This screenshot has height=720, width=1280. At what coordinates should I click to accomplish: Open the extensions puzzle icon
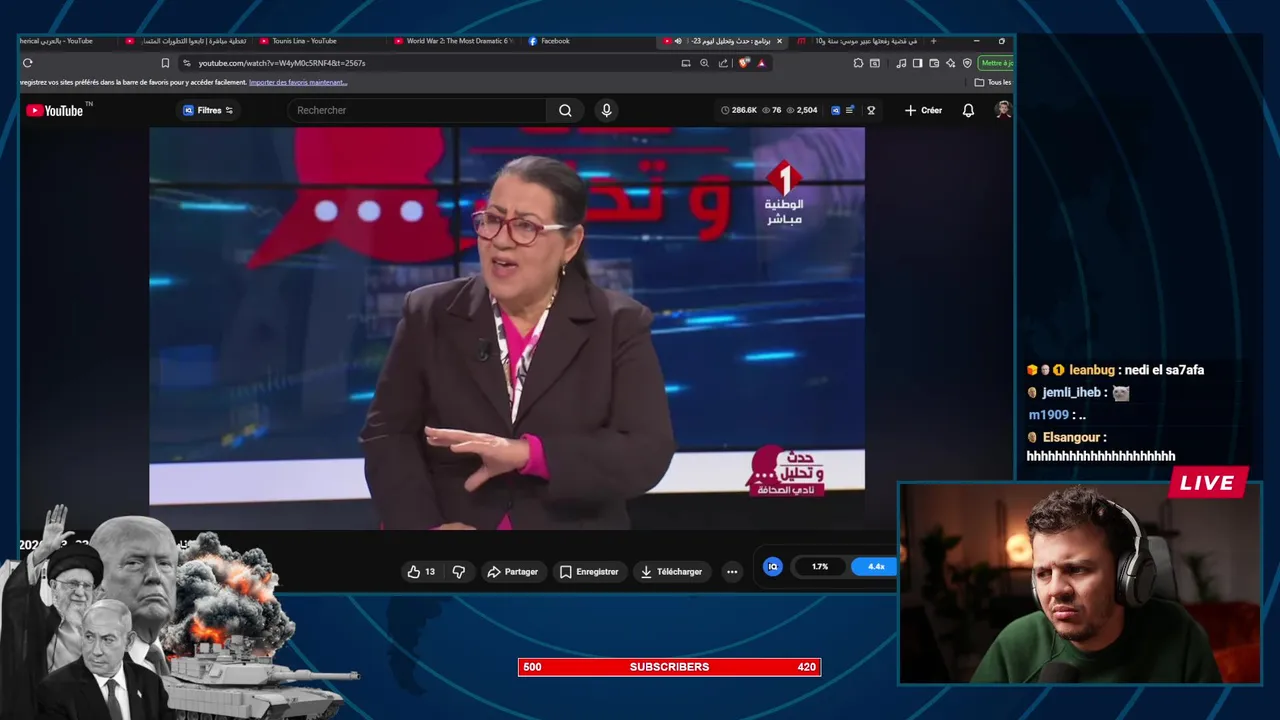858,63
